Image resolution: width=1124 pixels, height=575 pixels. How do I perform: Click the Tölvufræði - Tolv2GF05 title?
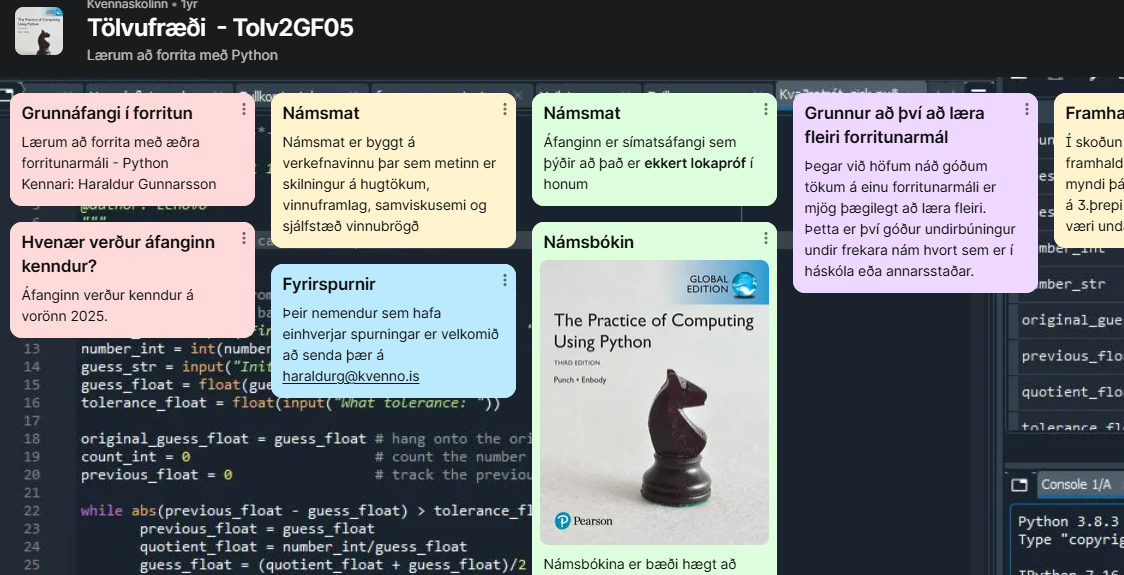220,27
